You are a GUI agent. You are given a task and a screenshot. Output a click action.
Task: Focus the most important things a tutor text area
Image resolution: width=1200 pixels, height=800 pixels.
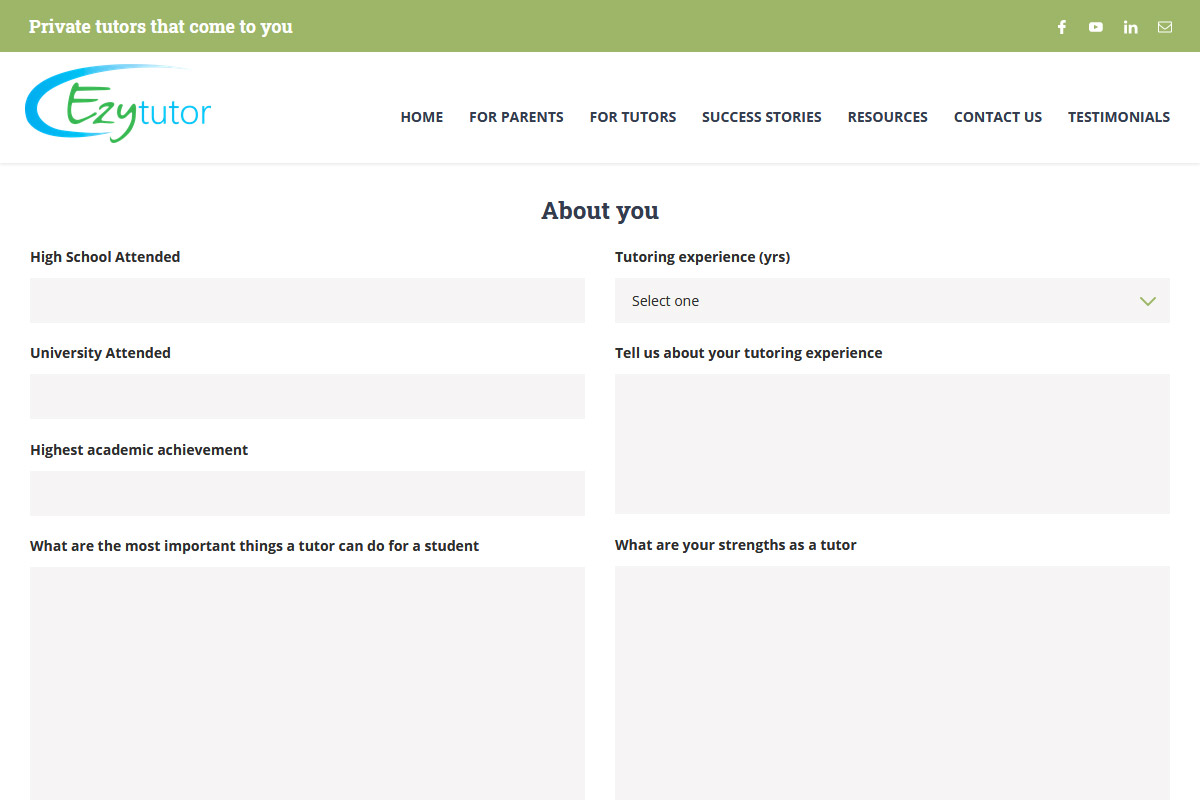coord(307,682)
